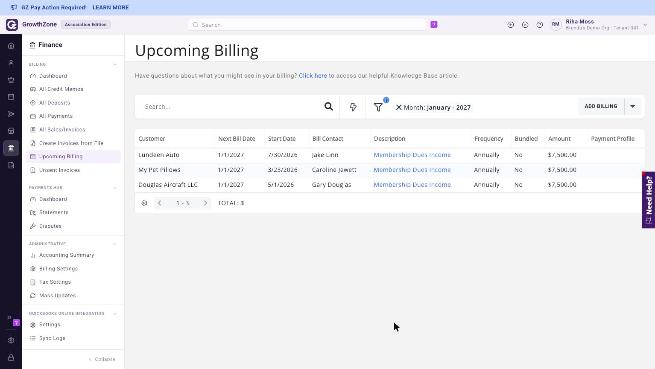The width and height of the screenshot is (655, 369).
Task: Click bill contact Caroline Jewett
Action: click(x=334, y=170)
